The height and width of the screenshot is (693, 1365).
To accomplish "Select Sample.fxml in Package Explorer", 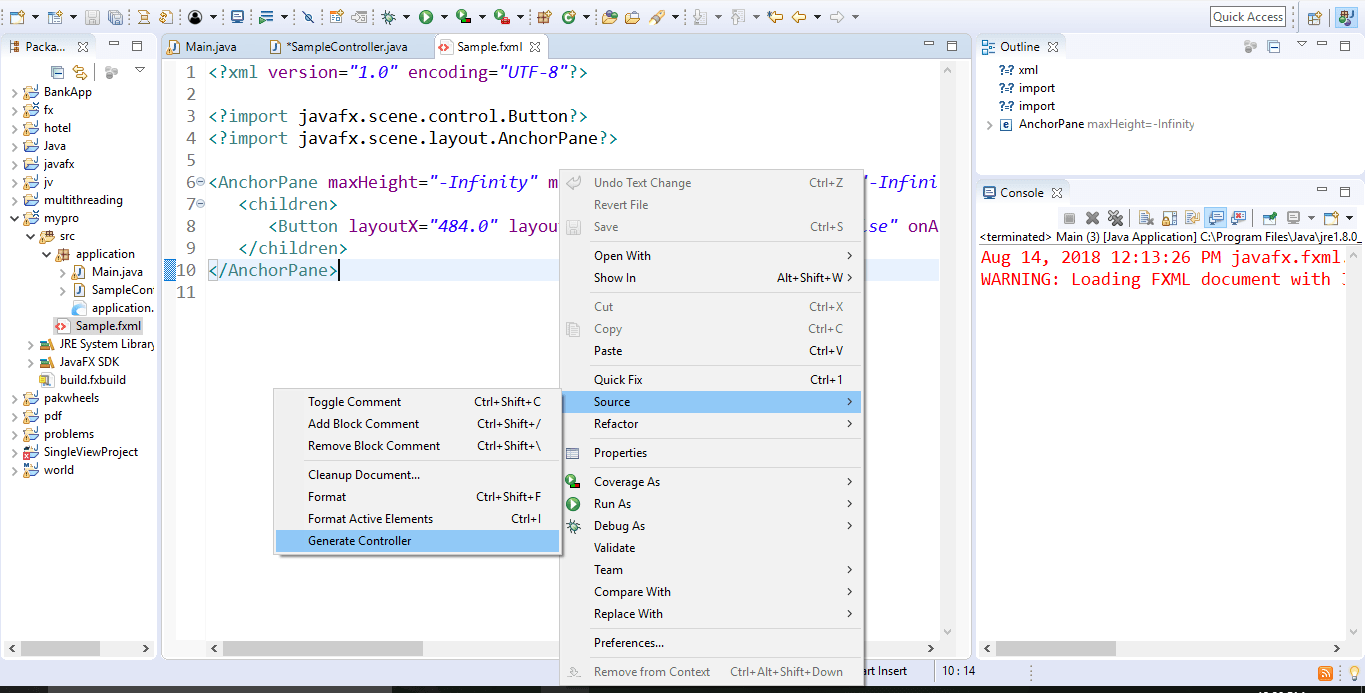I will (x=97, y=325).
